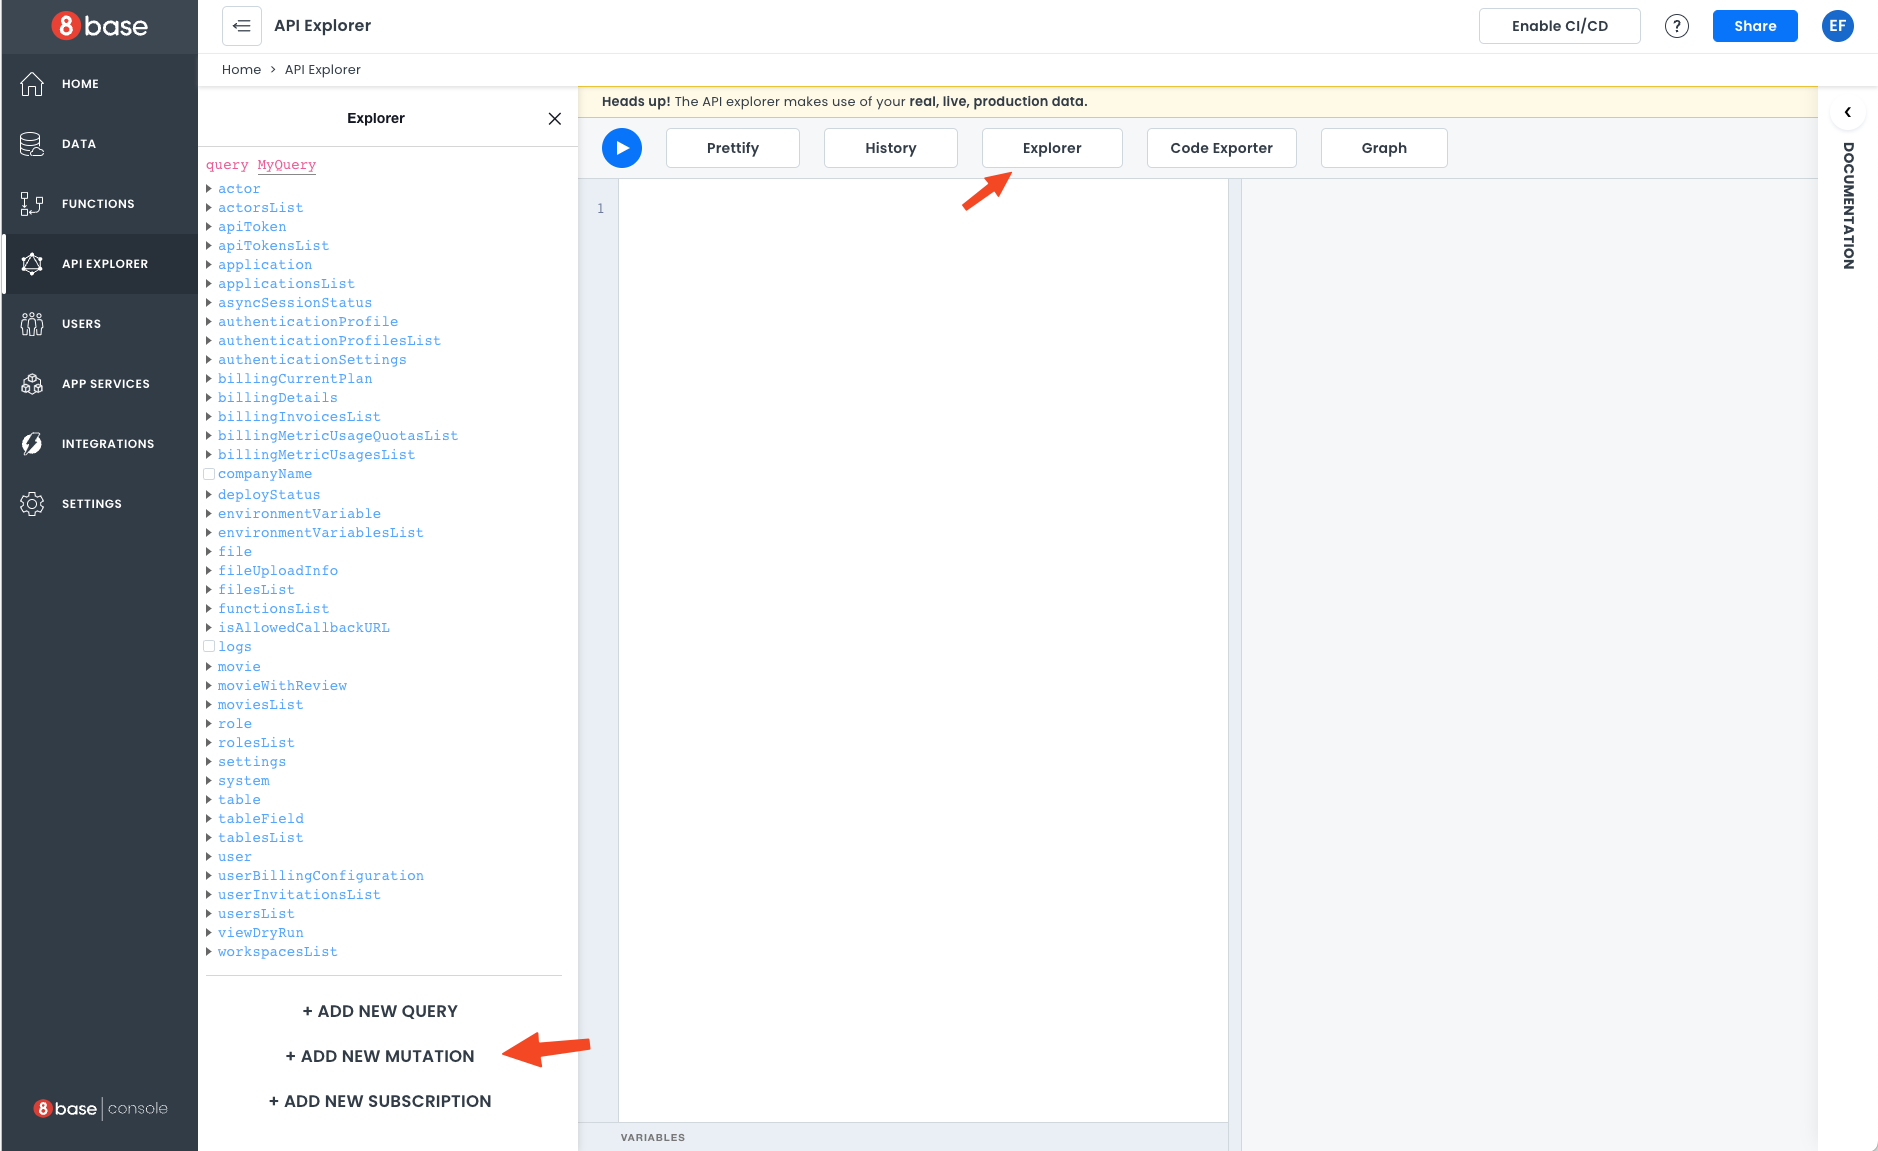This screenshot has height=1151, width=1878.
Task: Open Functions from the left navigation
Action: (x=97, y=204)
